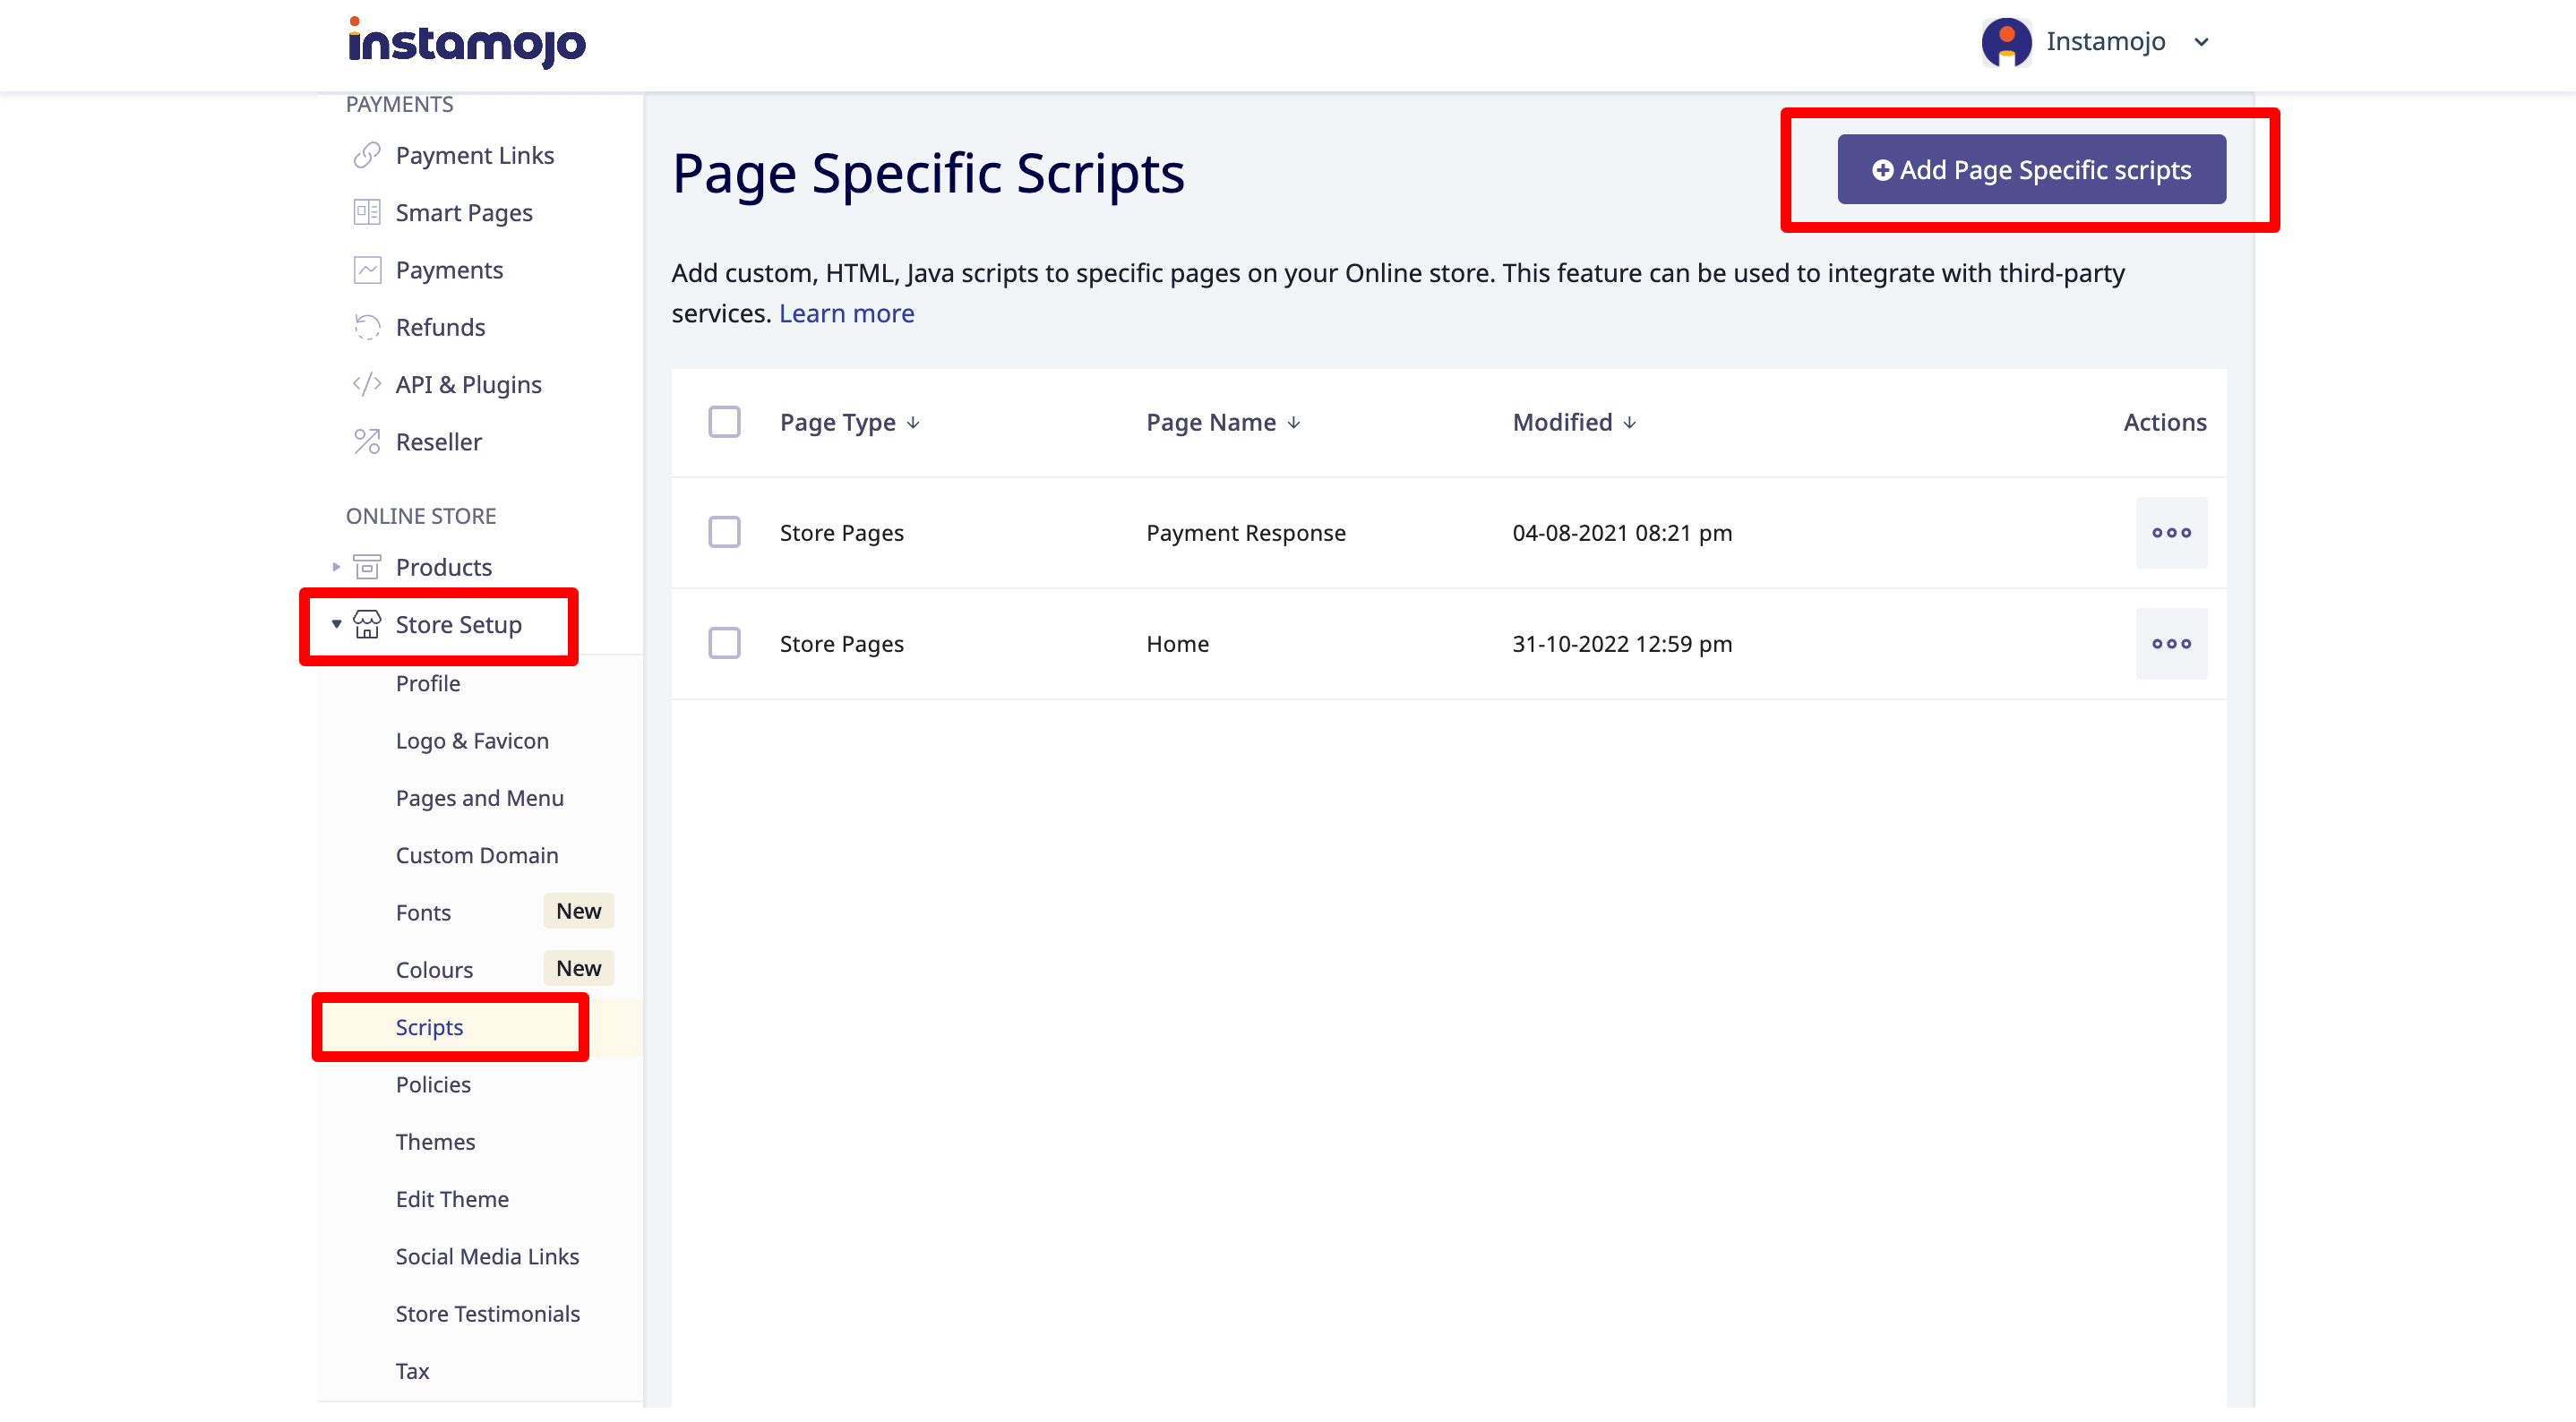Expand the Products tree arrow

click(x=336, y=567)
